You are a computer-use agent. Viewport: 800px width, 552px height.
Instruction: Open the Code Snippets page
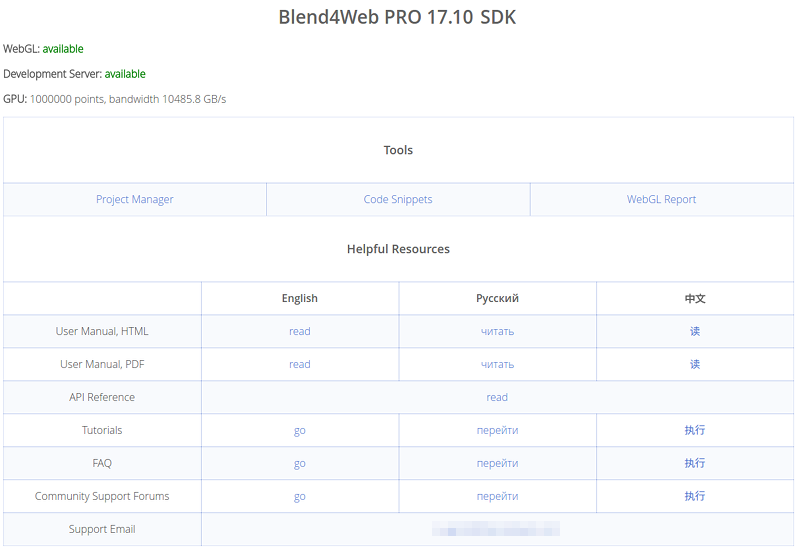click(x=398, y=199)
